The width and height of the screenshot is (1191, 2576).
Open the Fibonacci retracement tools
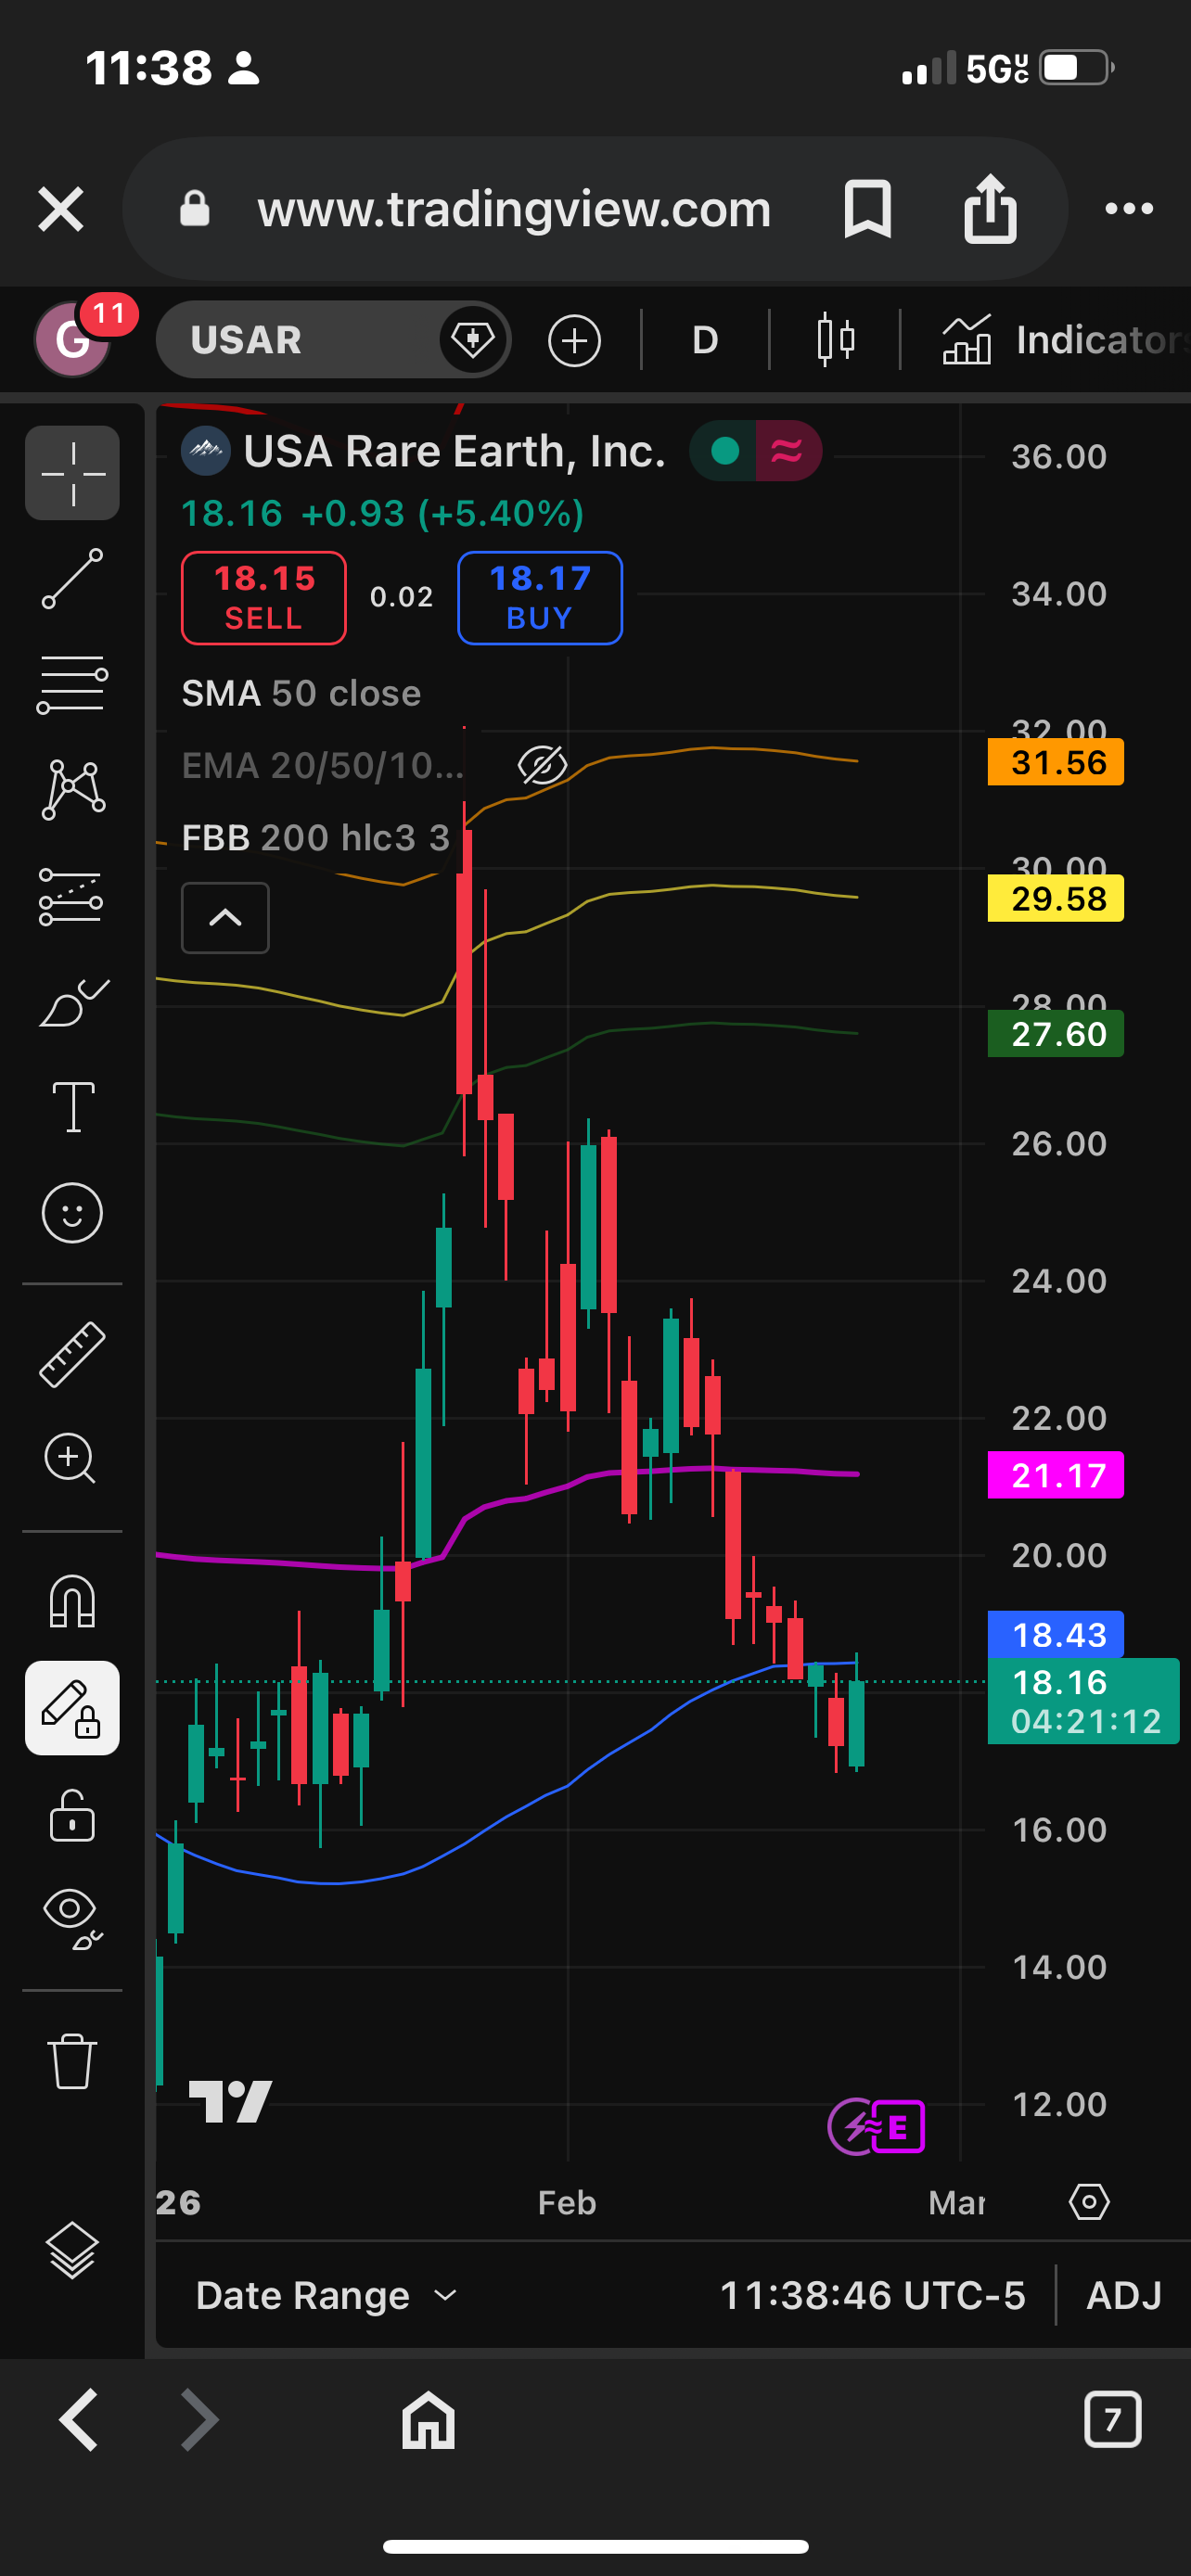pyautogui.click(x=72, y=685)
